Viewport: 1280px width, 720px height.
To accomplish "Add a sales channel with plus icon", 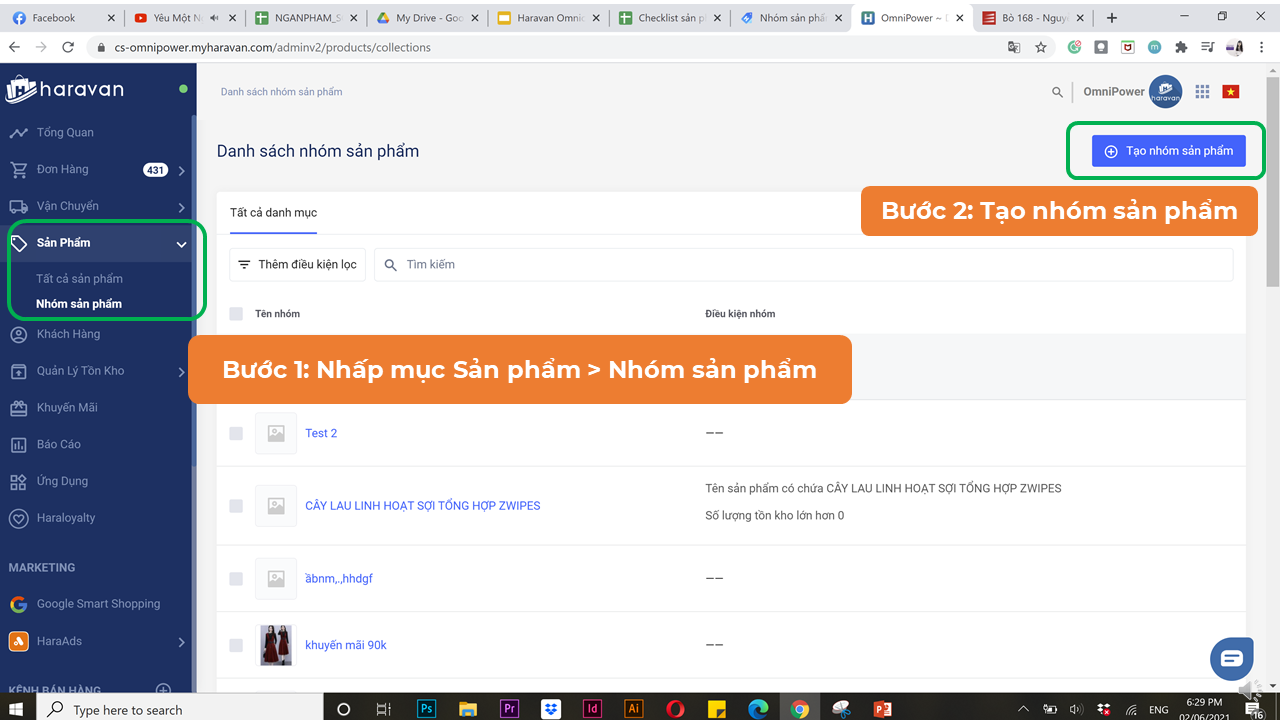I will pos(164,690).
